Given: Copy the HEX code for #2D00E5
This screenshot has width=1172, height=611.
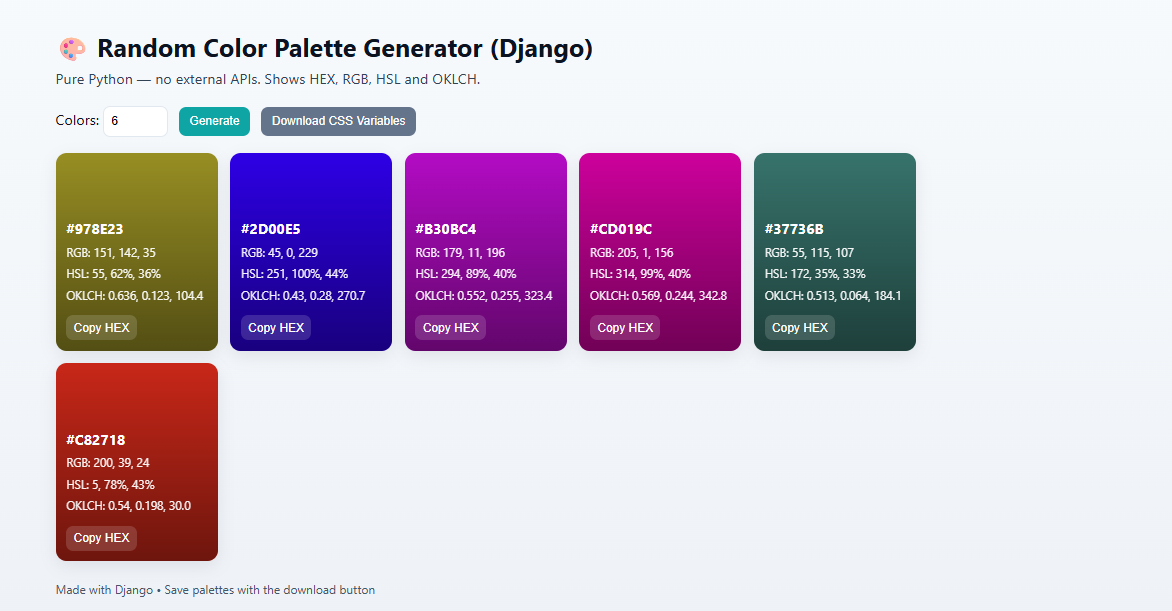Looking at the screenshot, I should [275, 327].
